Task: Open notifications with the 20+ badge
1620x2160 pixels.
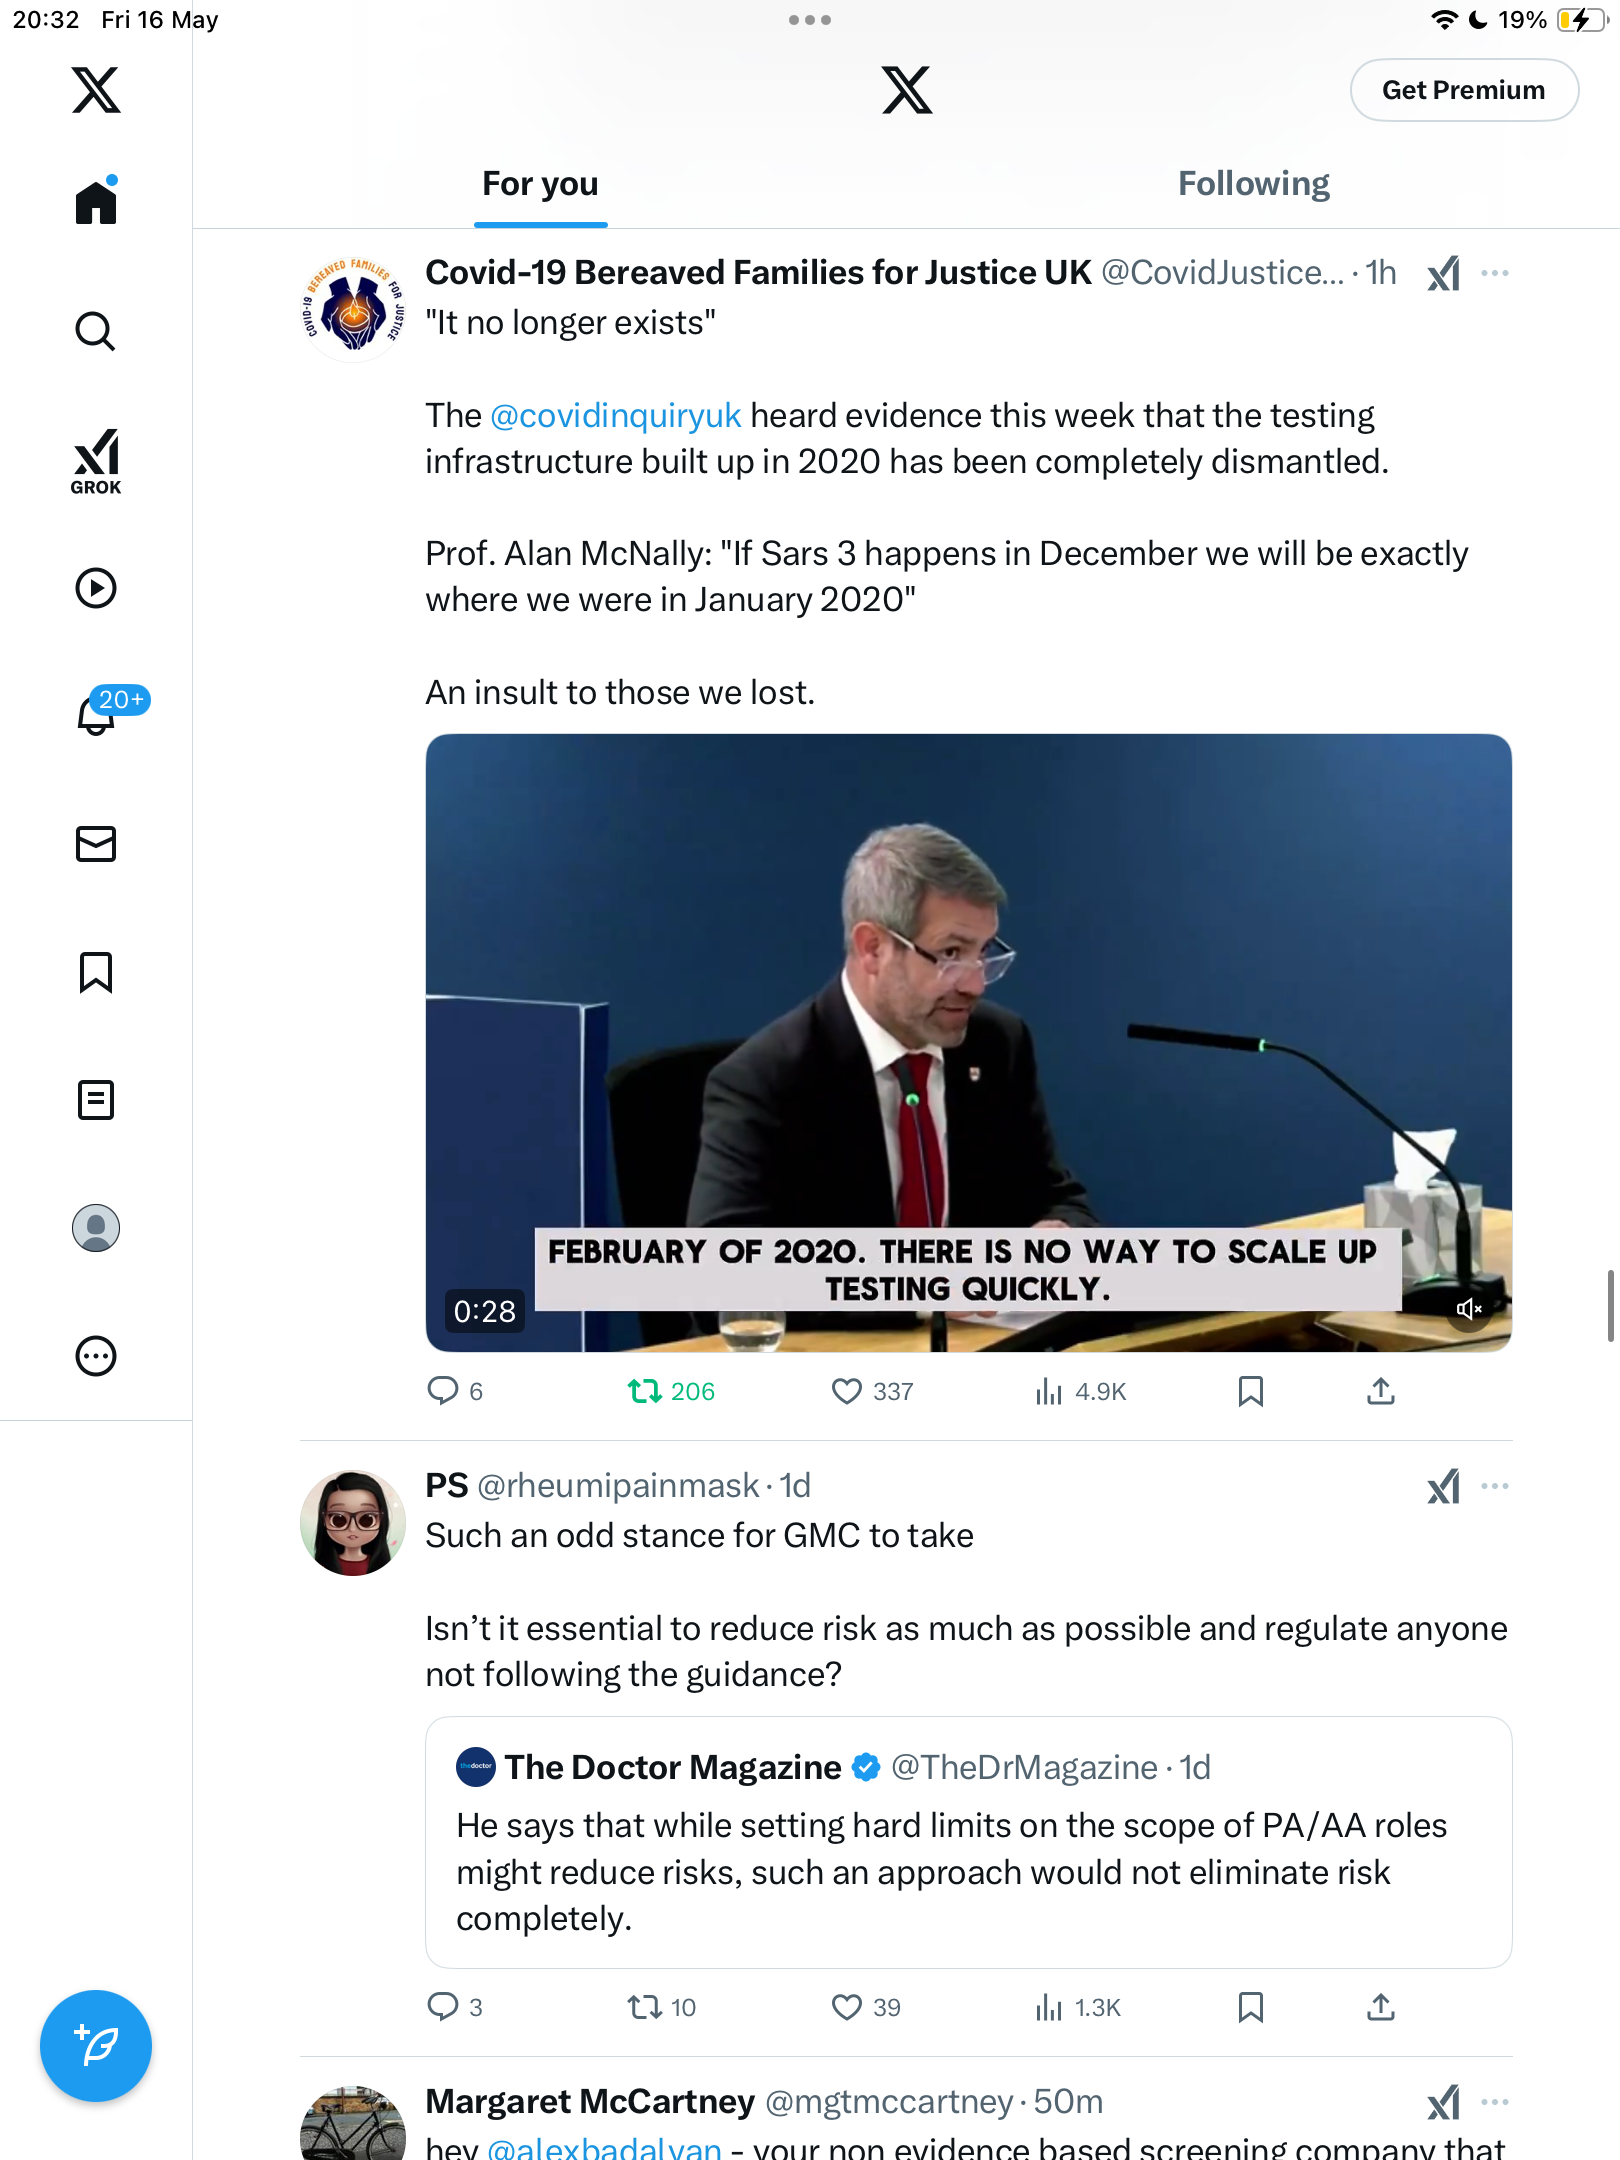Action: point(96,714)
